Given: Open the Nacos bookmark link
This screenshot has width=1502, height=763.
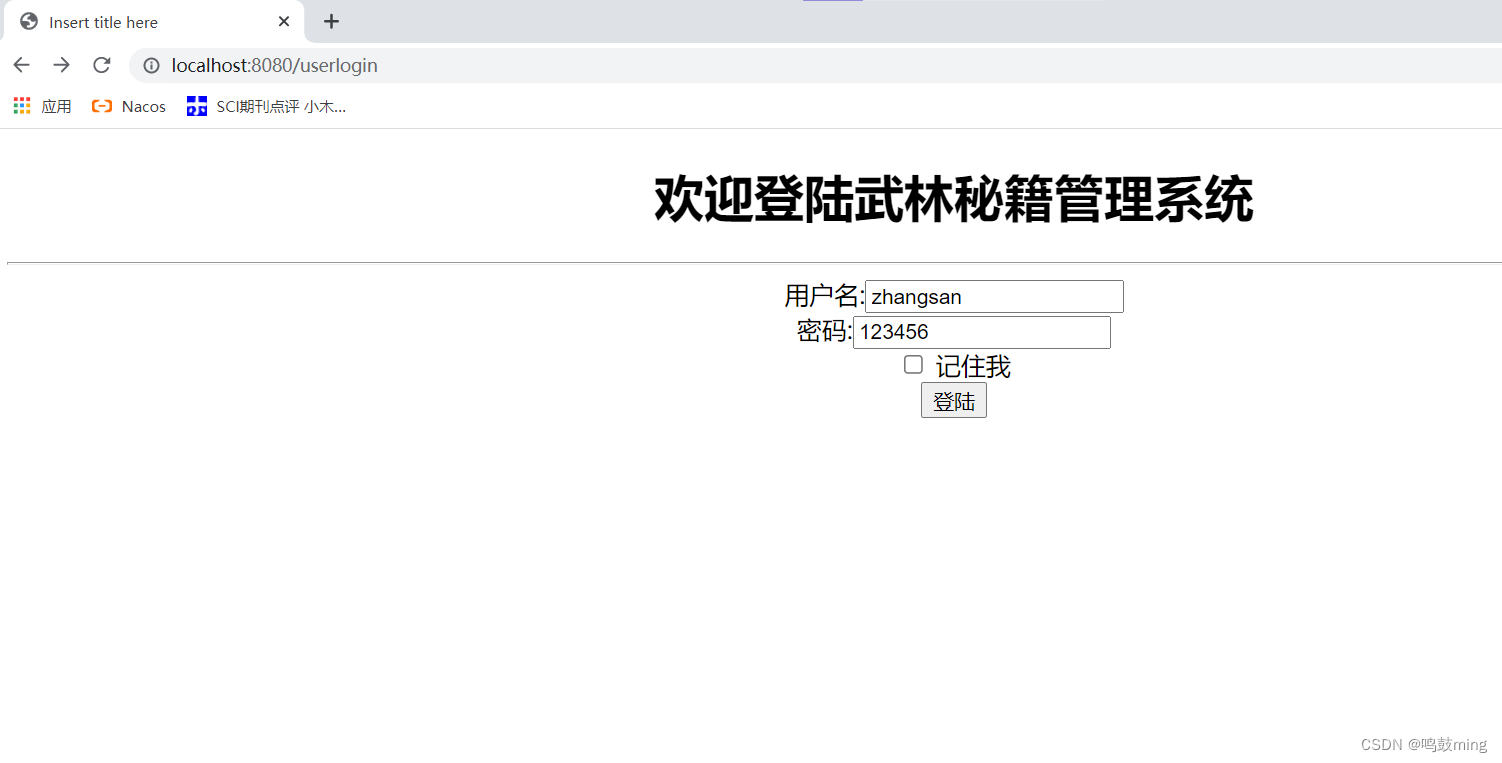Looking at the screenshot, I should (128, 105).
